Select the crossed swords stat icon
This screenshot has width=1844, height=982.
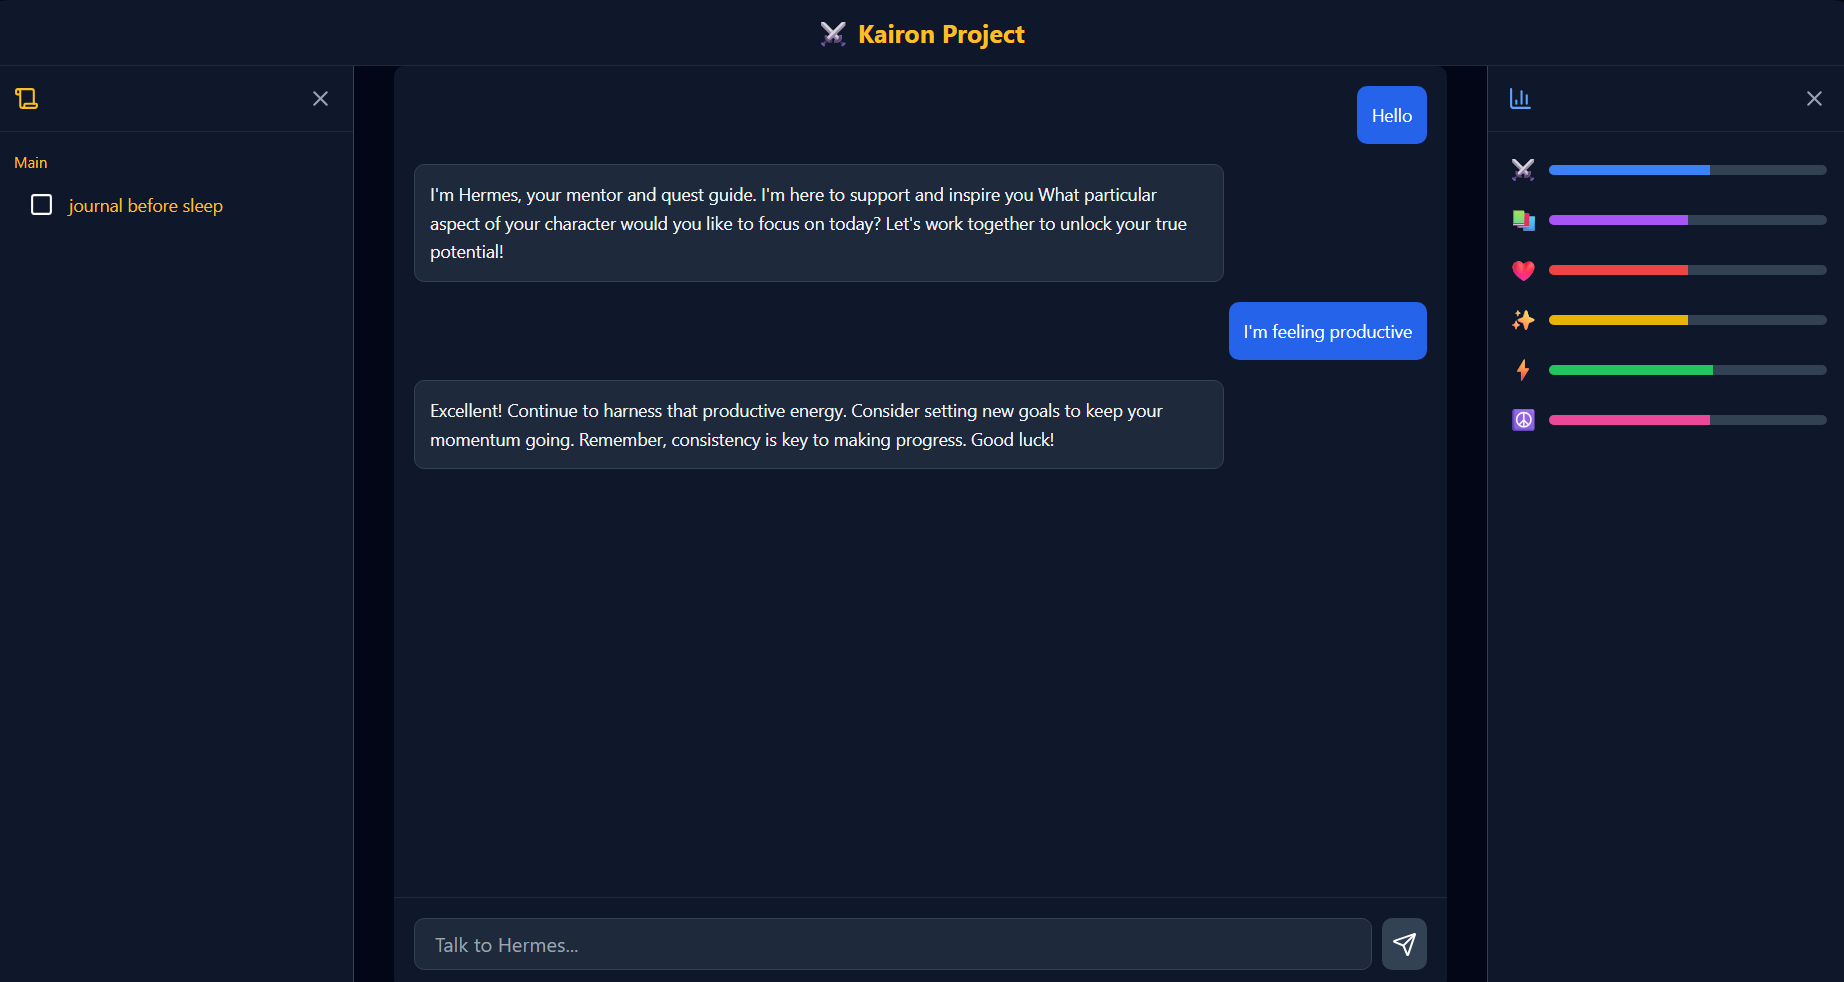point(1523,170)
